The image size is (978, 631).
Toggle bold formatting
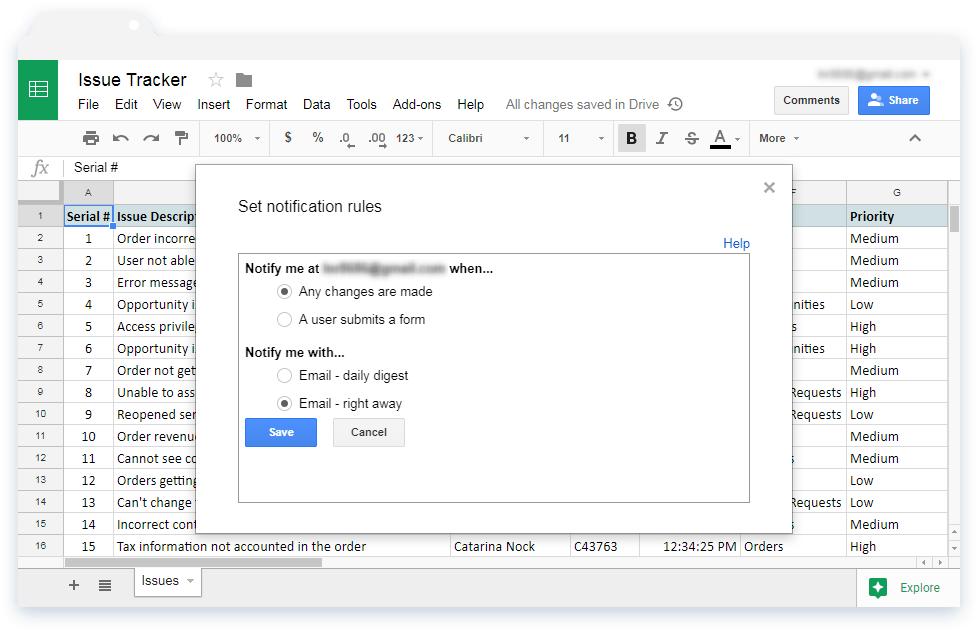(631, 138)
